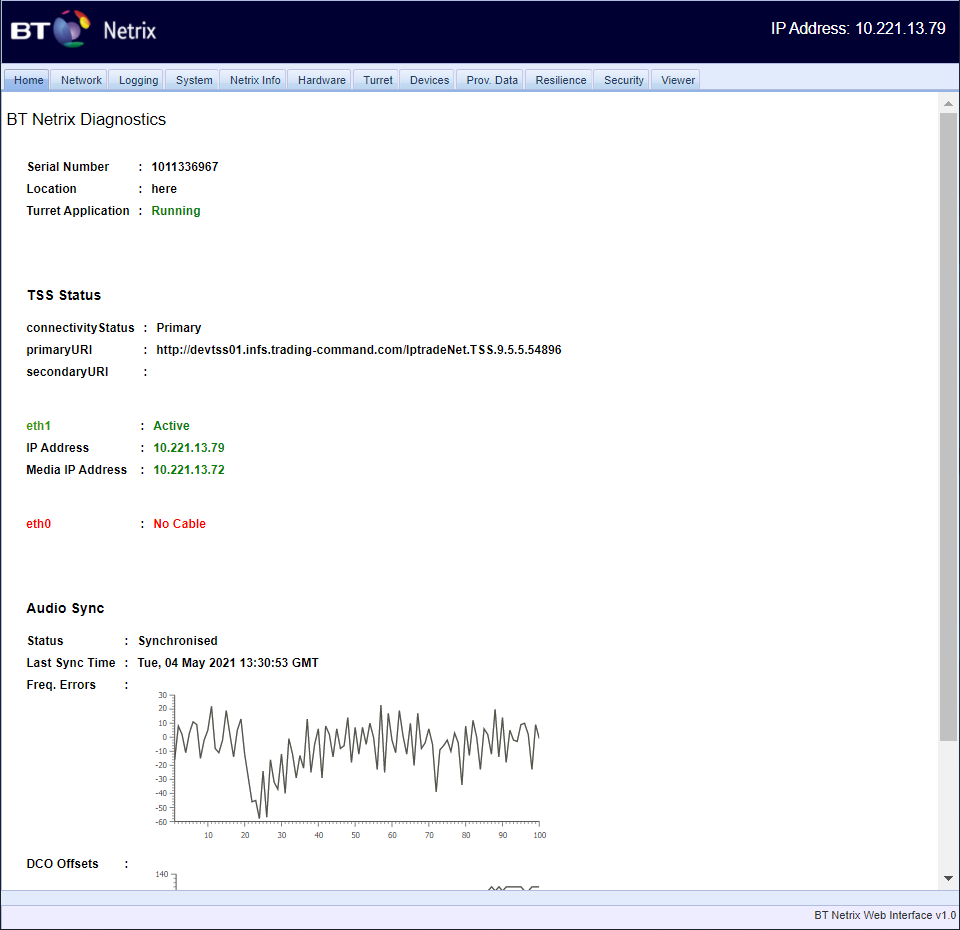960x930 pixels.
Task: Open the Hardware tab
Action: click(321, 80)
